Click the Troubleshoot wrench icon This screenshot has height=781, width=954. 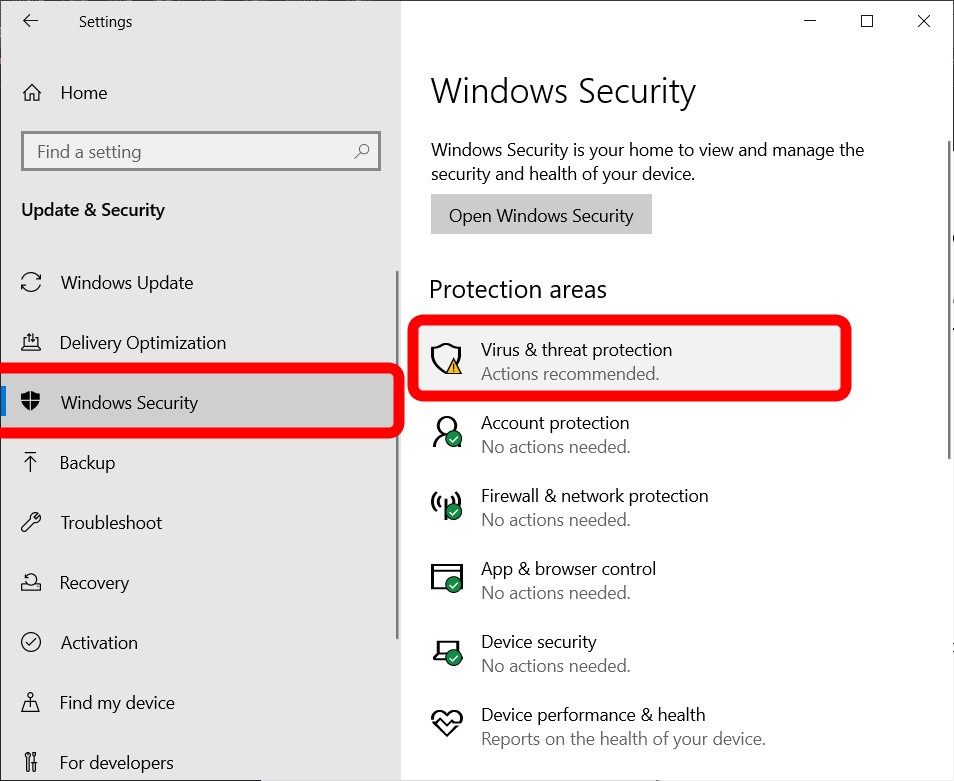point(31,522)
